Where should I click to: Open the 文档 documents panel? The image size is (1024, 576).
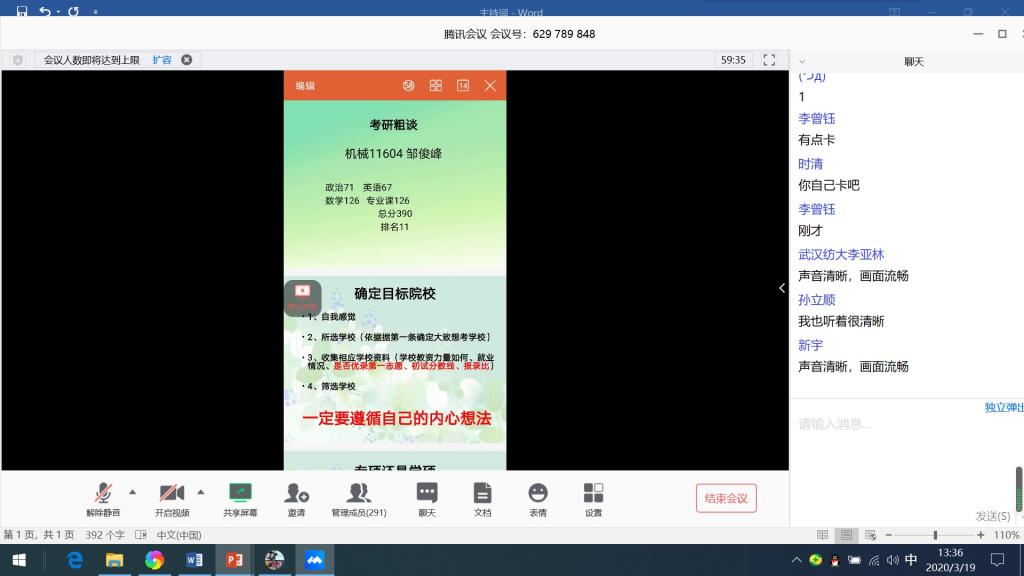tap(482, 497)
